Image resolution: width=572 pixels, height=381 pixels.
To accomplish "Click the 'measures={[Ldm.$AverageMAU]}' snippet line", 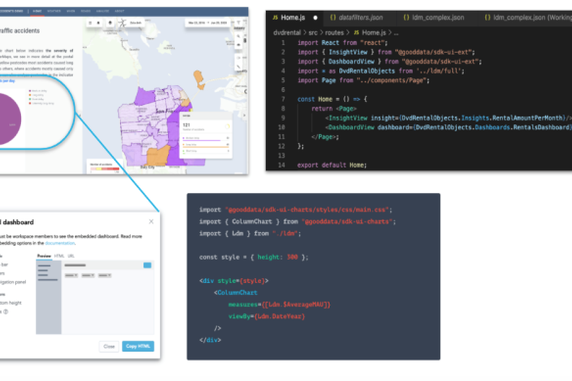I will pos(279,304).
